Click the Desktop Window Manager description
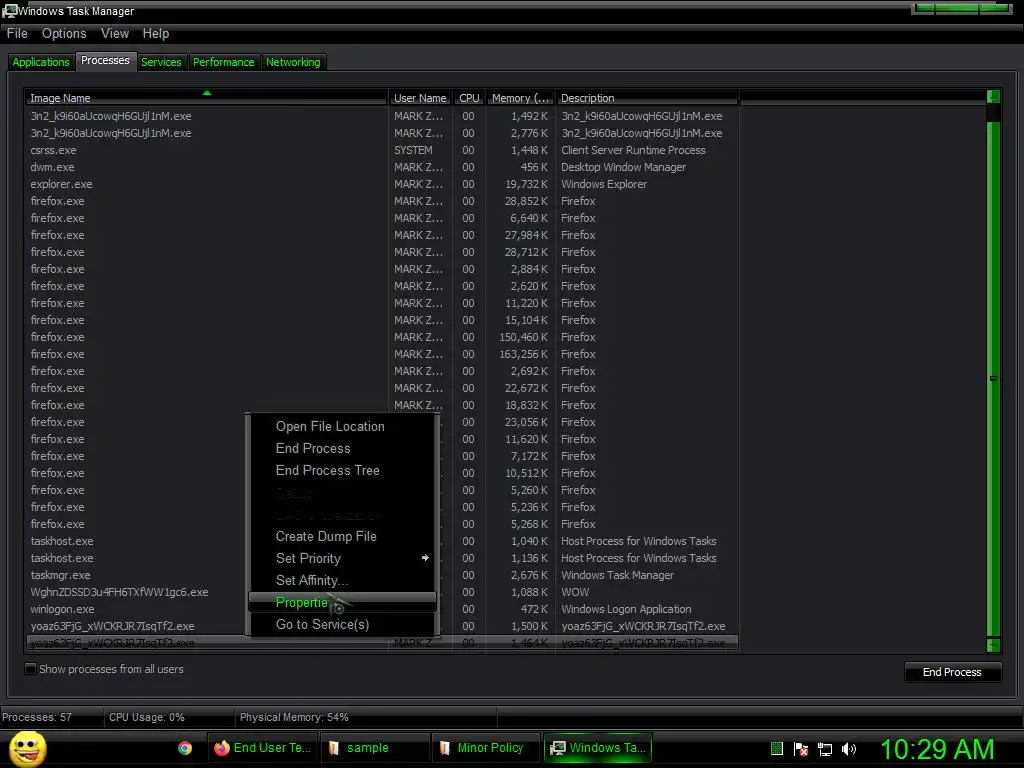Image resolution: width=1024 pixels, height=768 pixels. coord(623,167)
